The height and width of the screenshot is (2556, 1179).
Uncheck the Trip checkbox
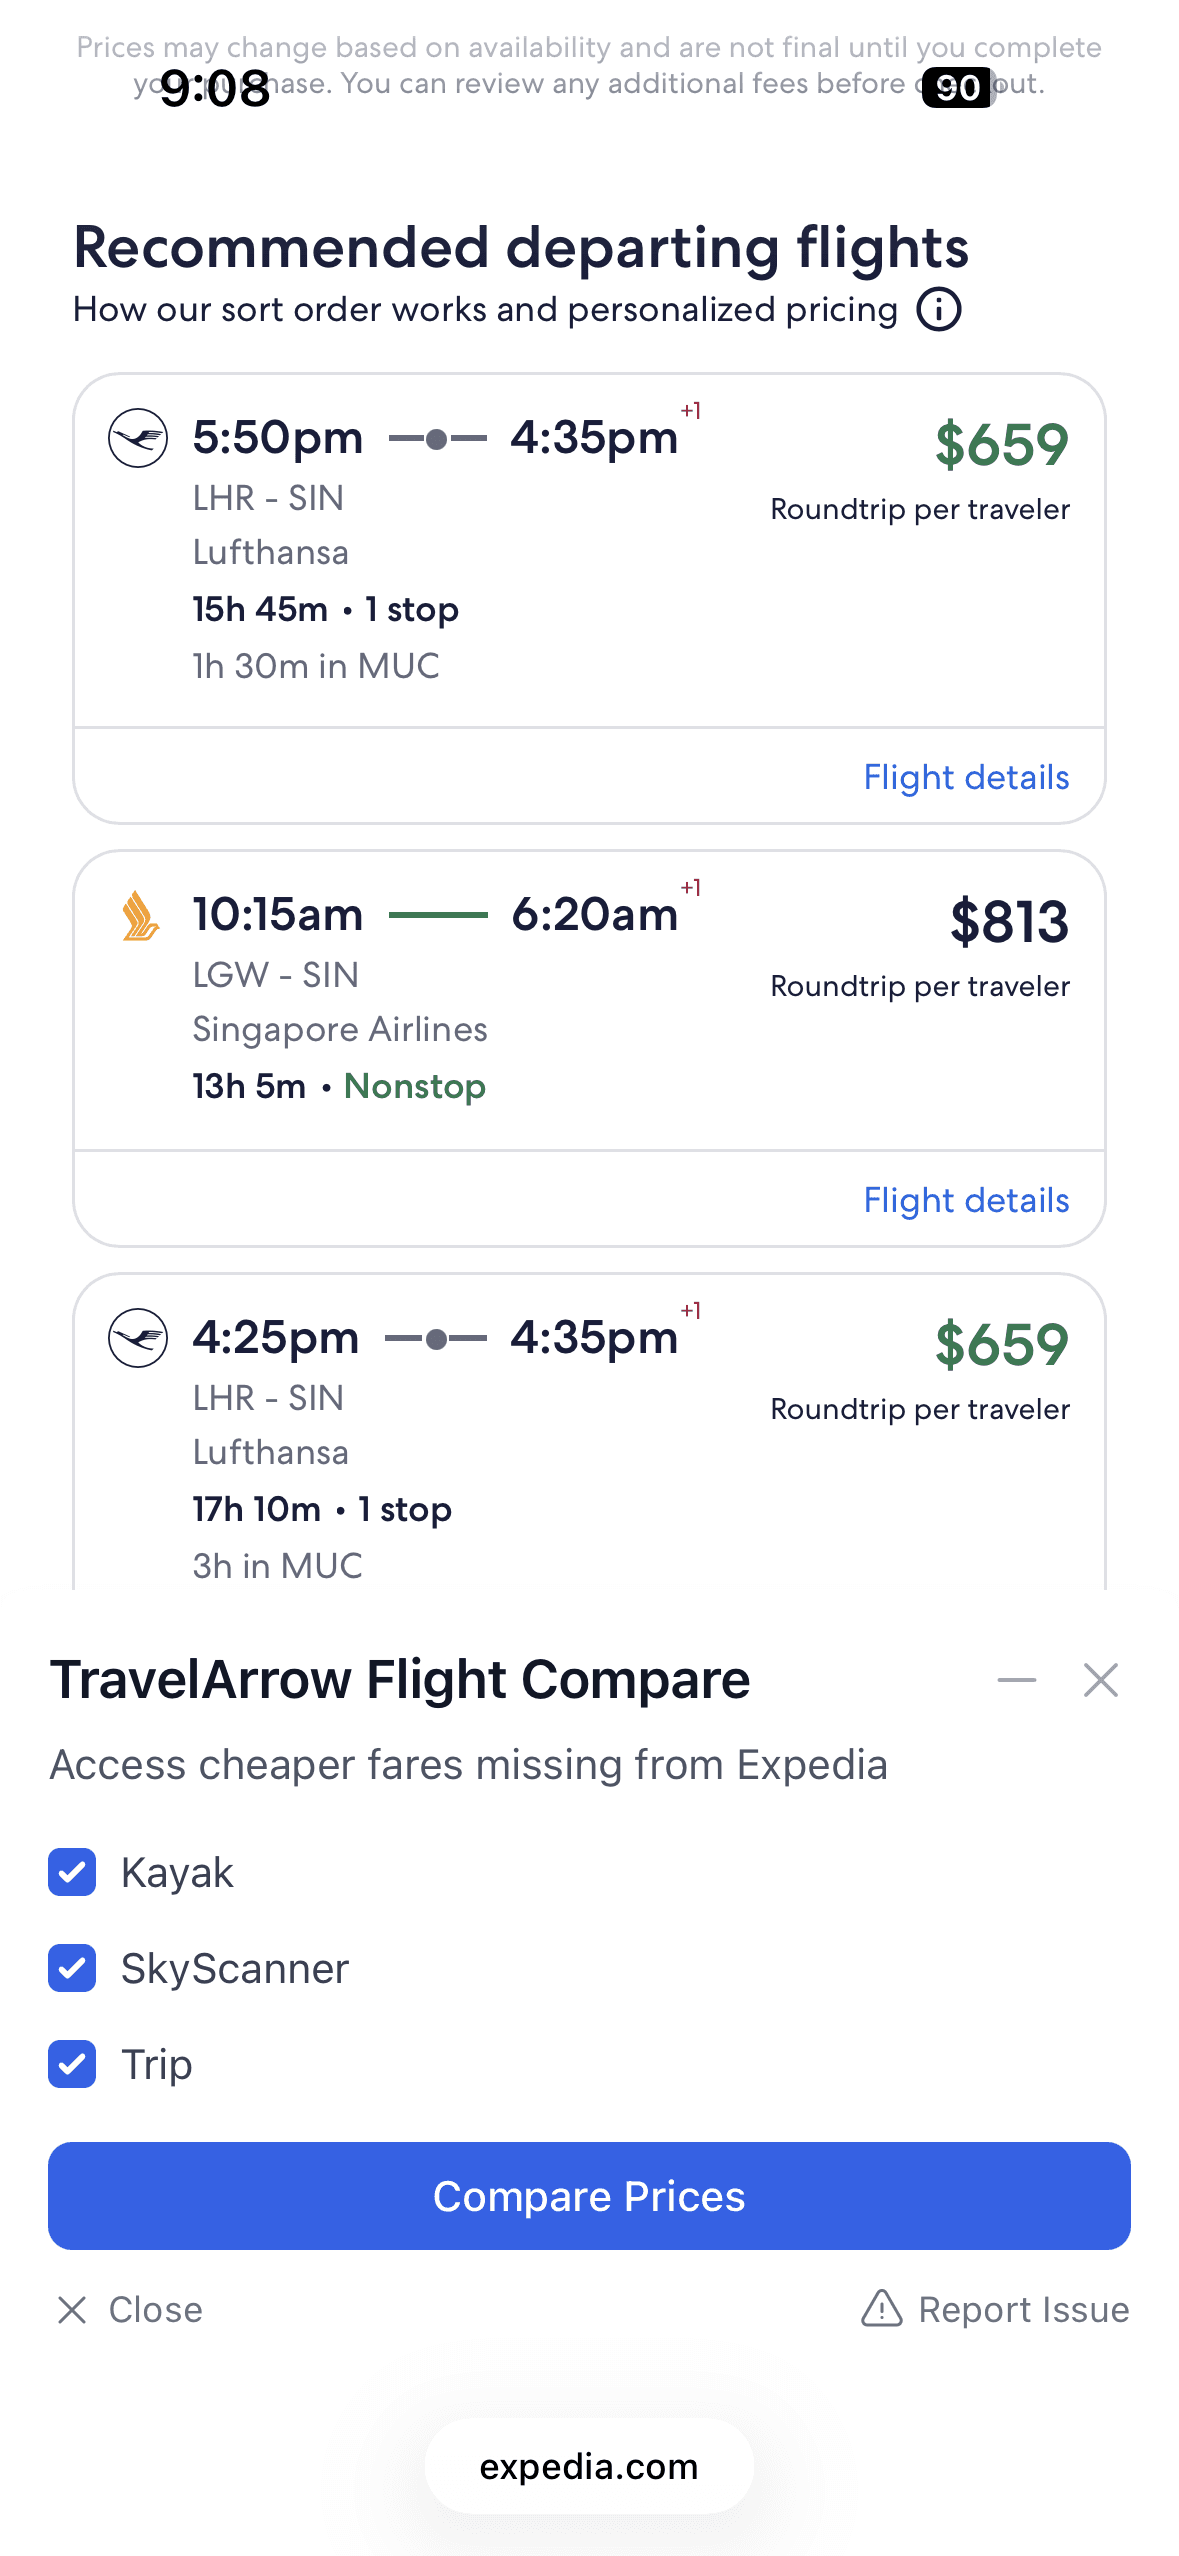coord(72,2064)
